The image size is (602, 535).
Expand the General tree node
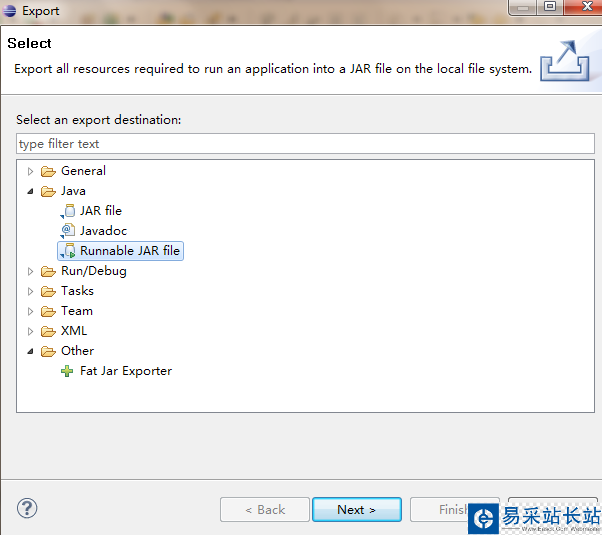pyautogui.click(x=30, y=171)
